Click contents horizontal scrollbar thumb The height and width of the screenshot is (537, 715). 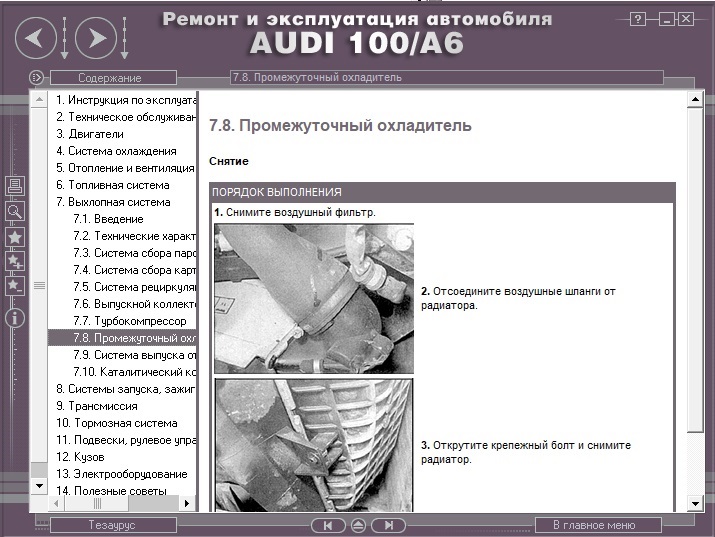click(x=97, y=503)
